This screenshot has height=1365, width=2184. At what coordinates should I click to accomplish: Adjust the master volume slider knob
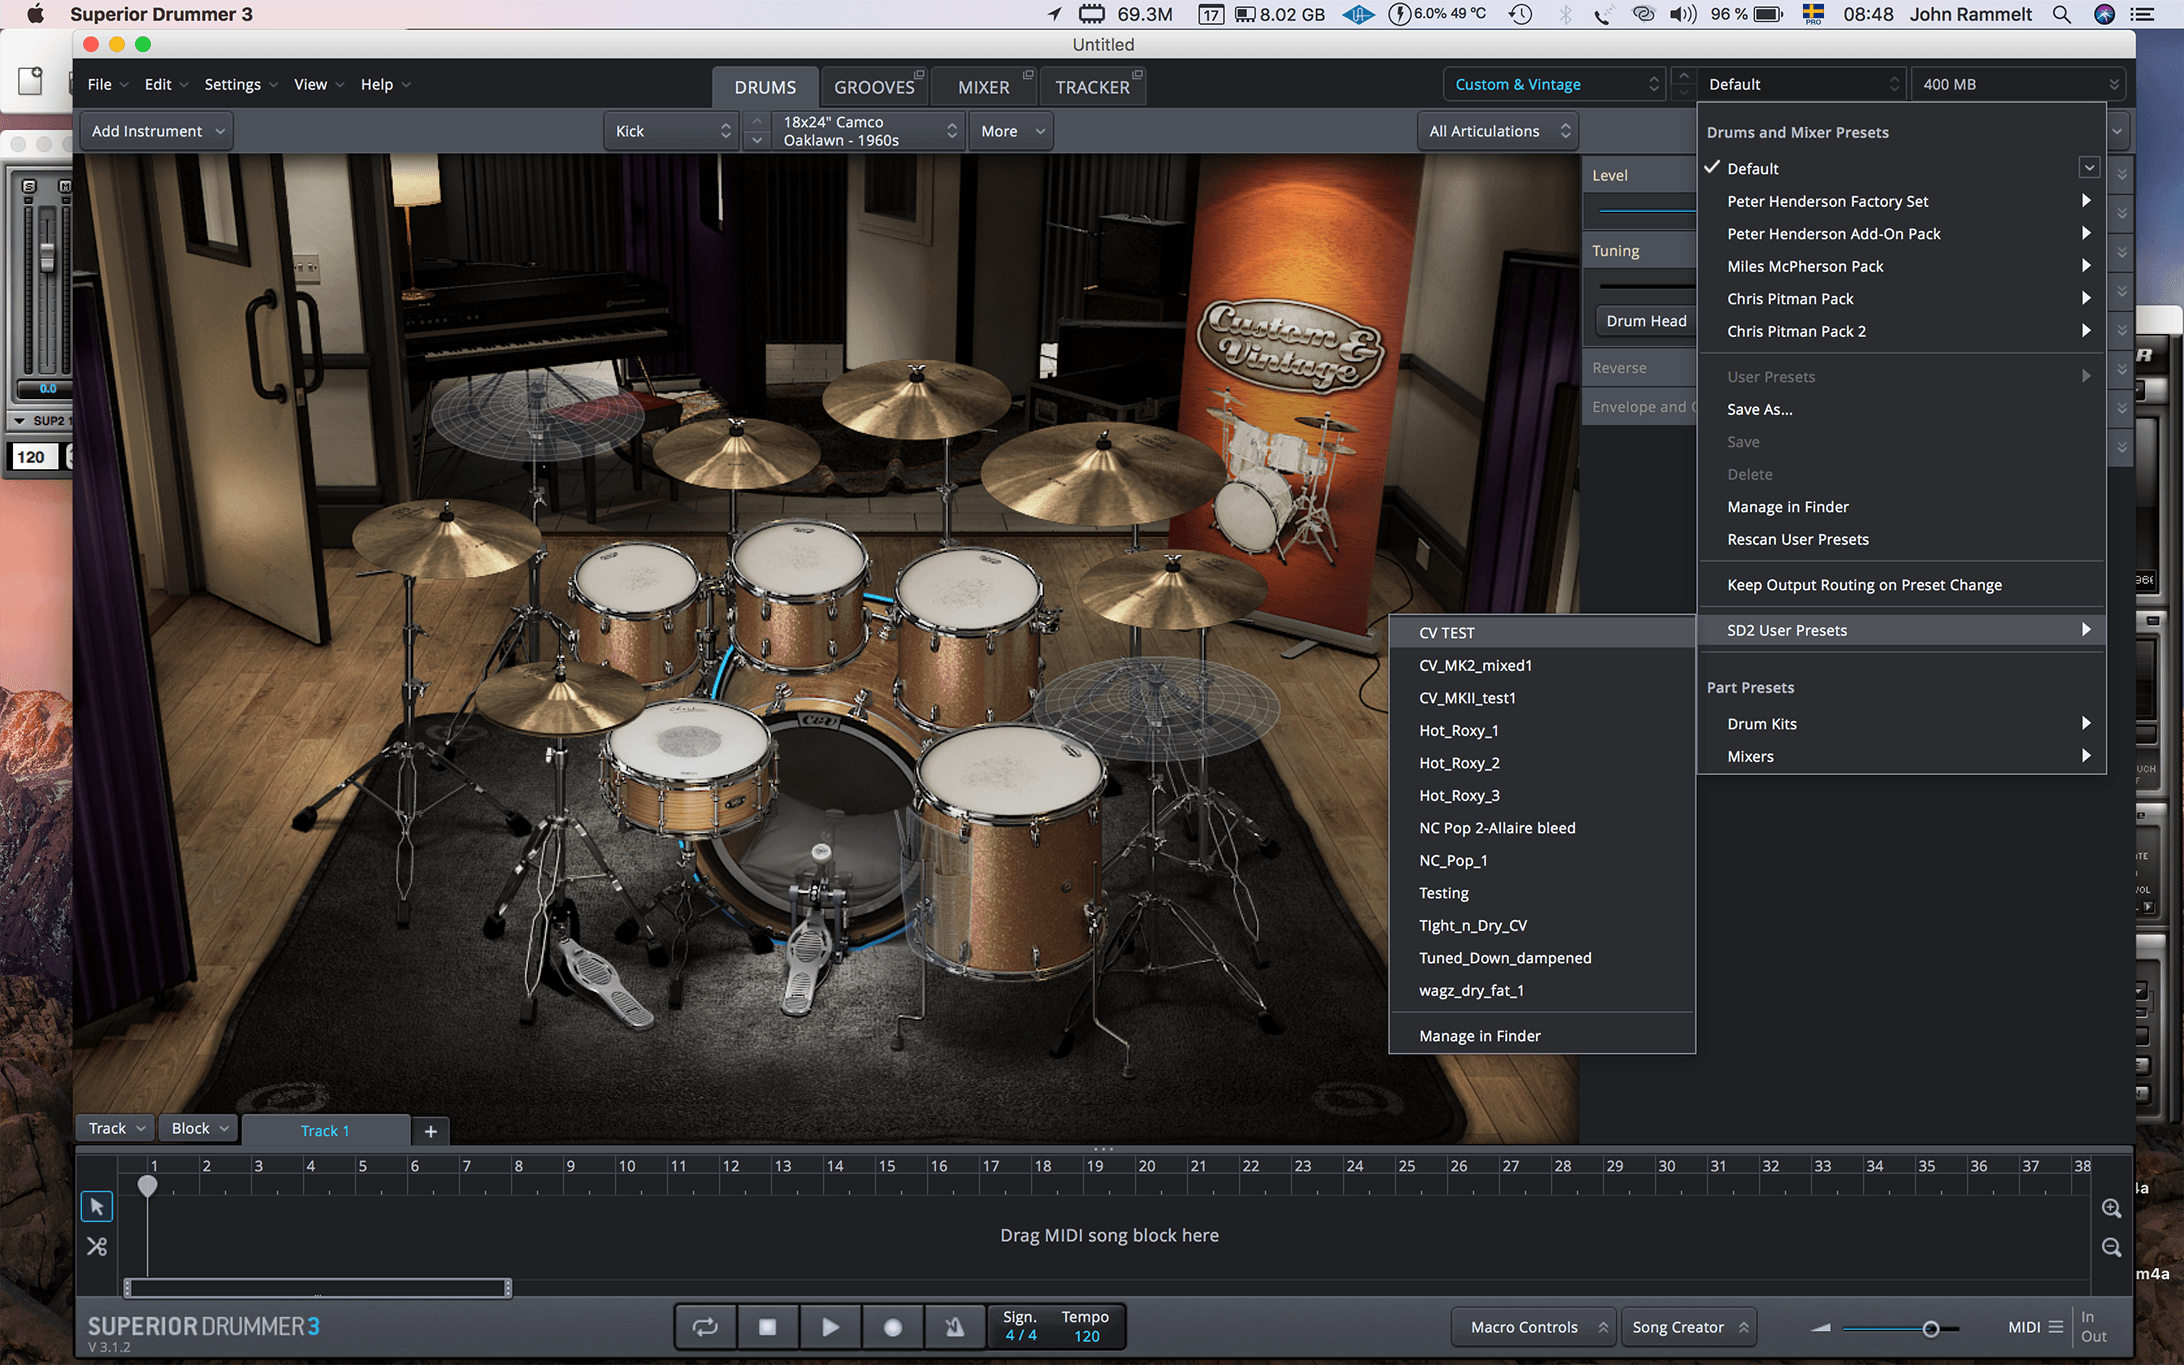click(1930, 1328)
